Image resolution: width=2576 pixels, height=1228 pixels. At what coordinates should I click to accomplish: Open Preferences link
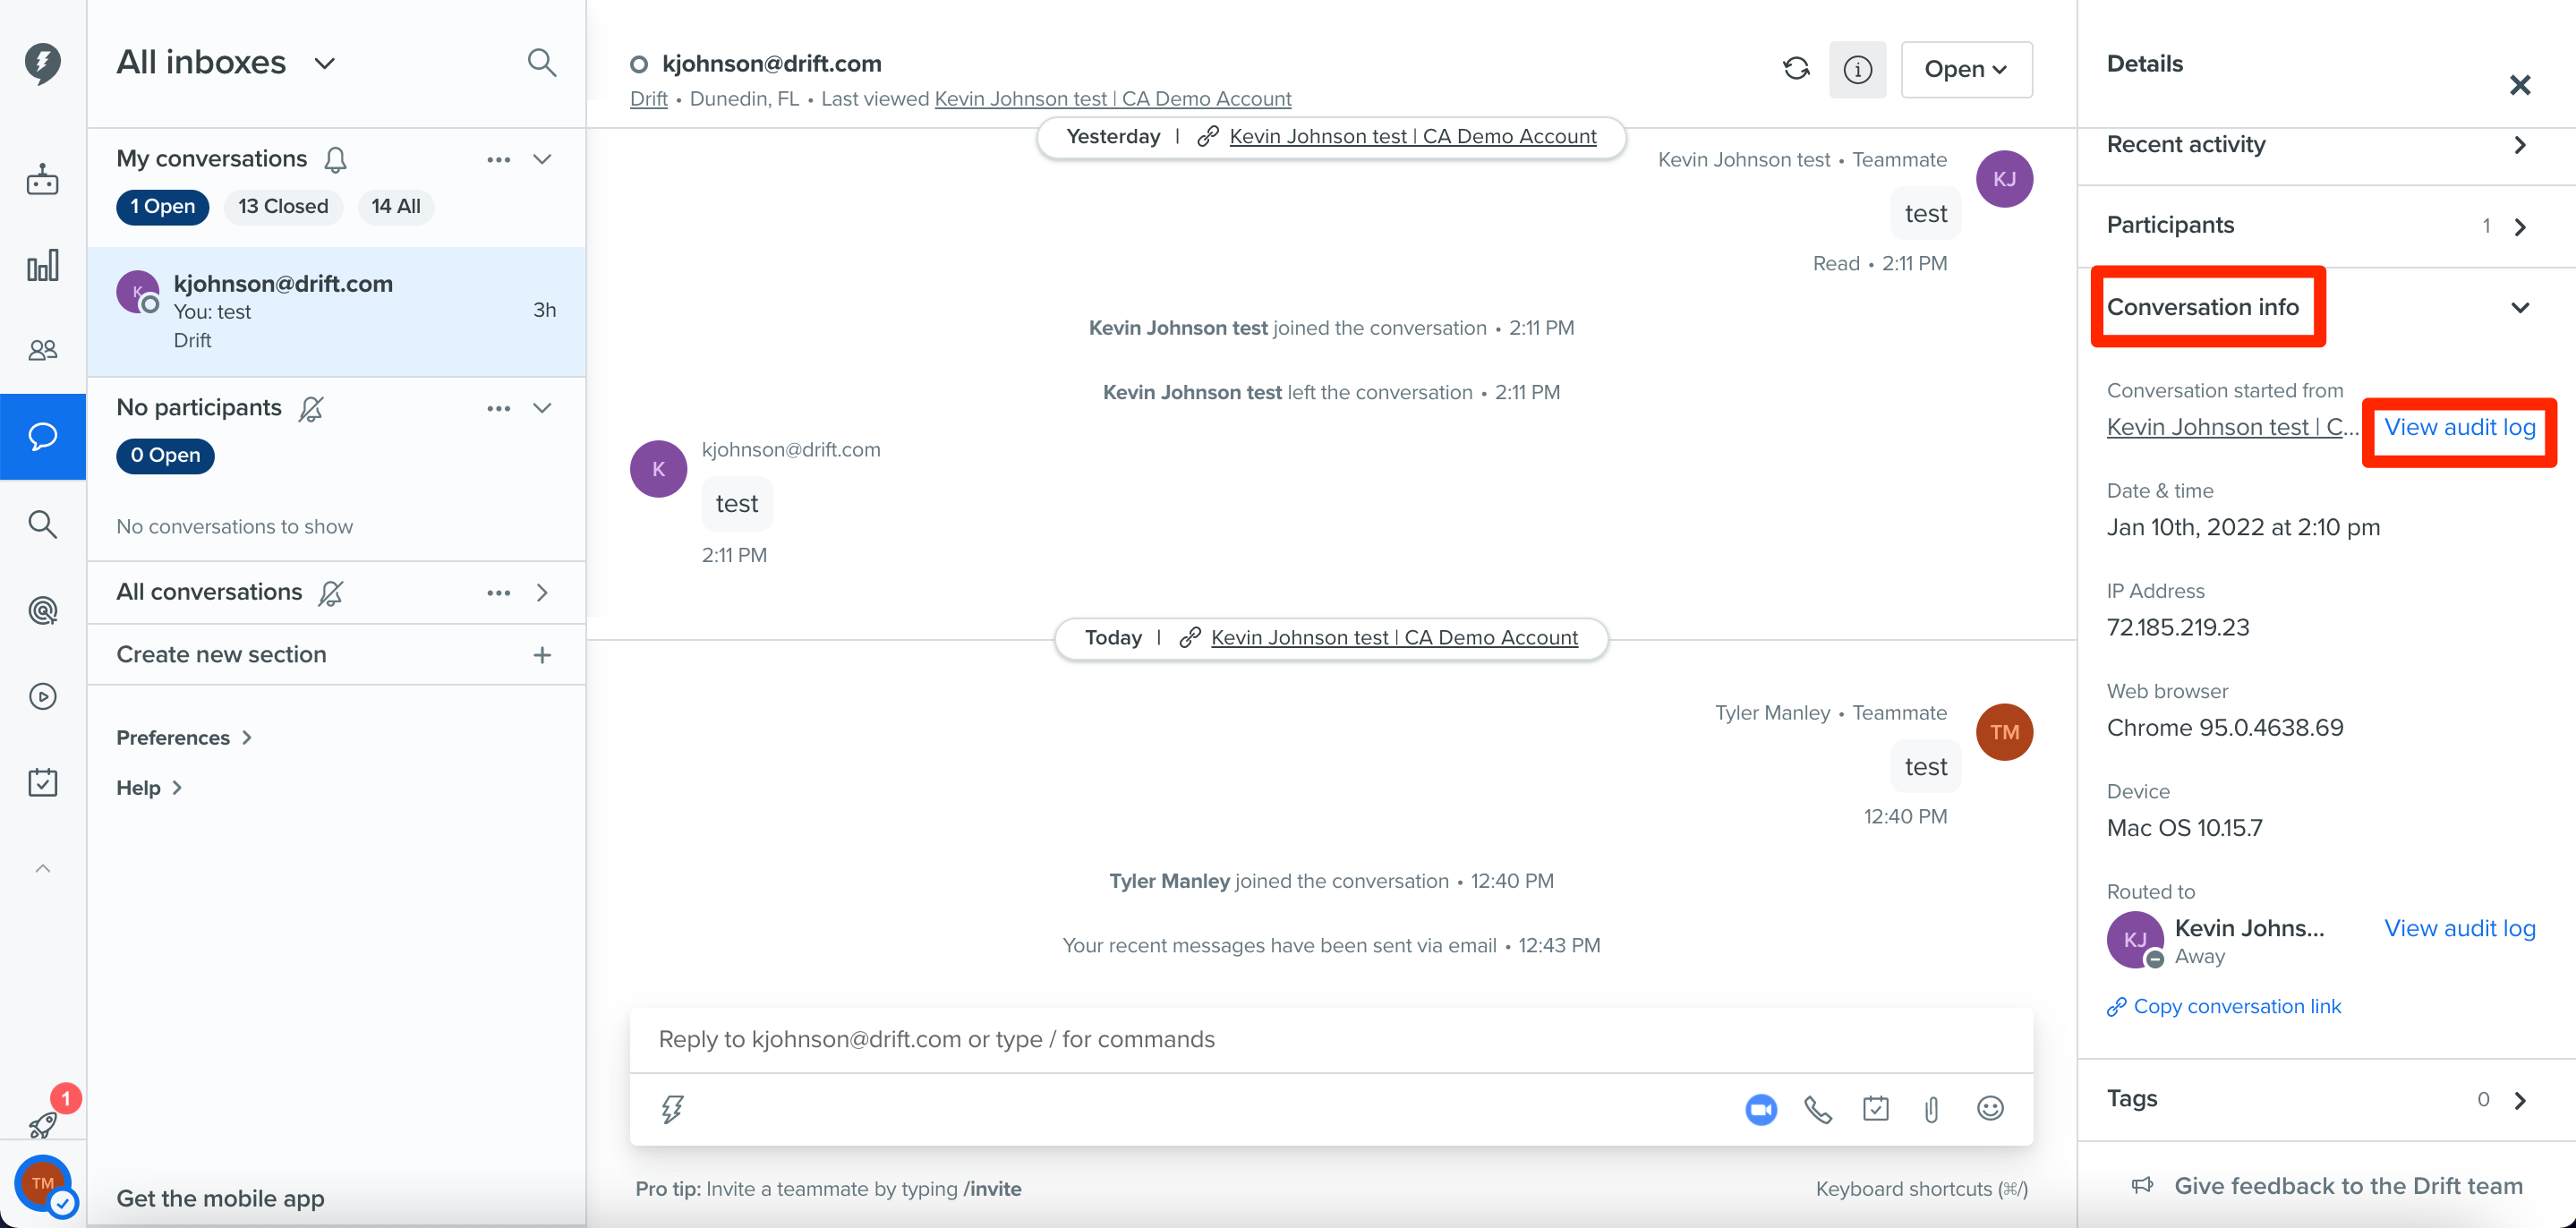point(184,737)
